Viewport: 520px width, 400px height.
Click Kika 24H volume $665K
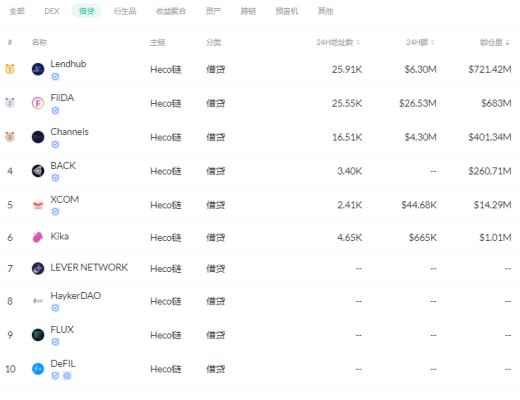coord(423,237)
